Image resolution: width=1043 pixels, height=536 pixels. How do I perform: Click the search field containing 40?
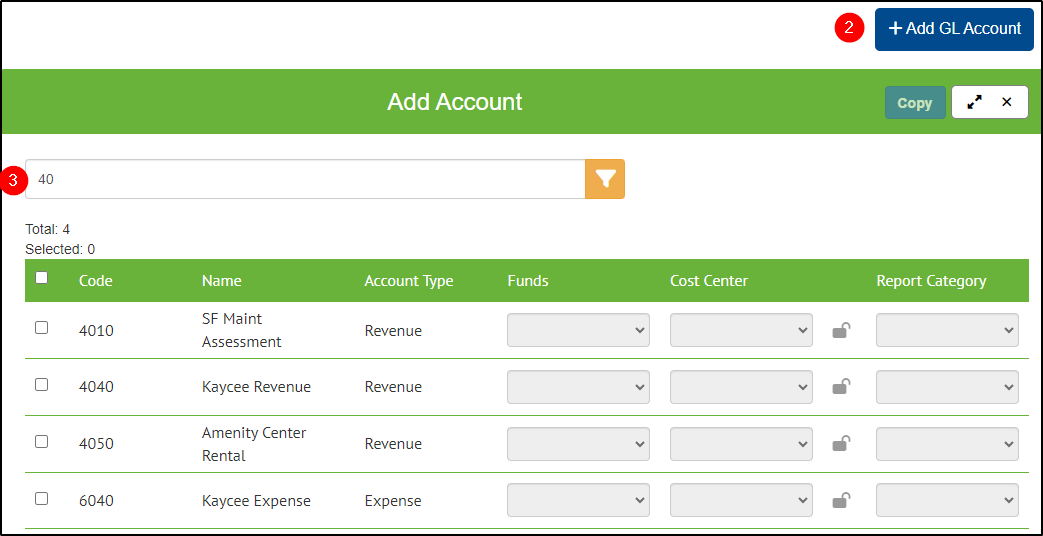pos(305,179)
